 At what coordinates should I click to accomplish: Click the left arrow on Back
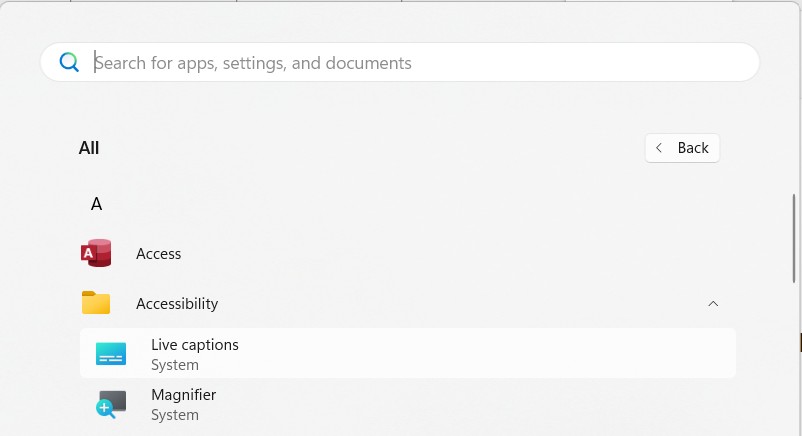click(x=659, y=148)
